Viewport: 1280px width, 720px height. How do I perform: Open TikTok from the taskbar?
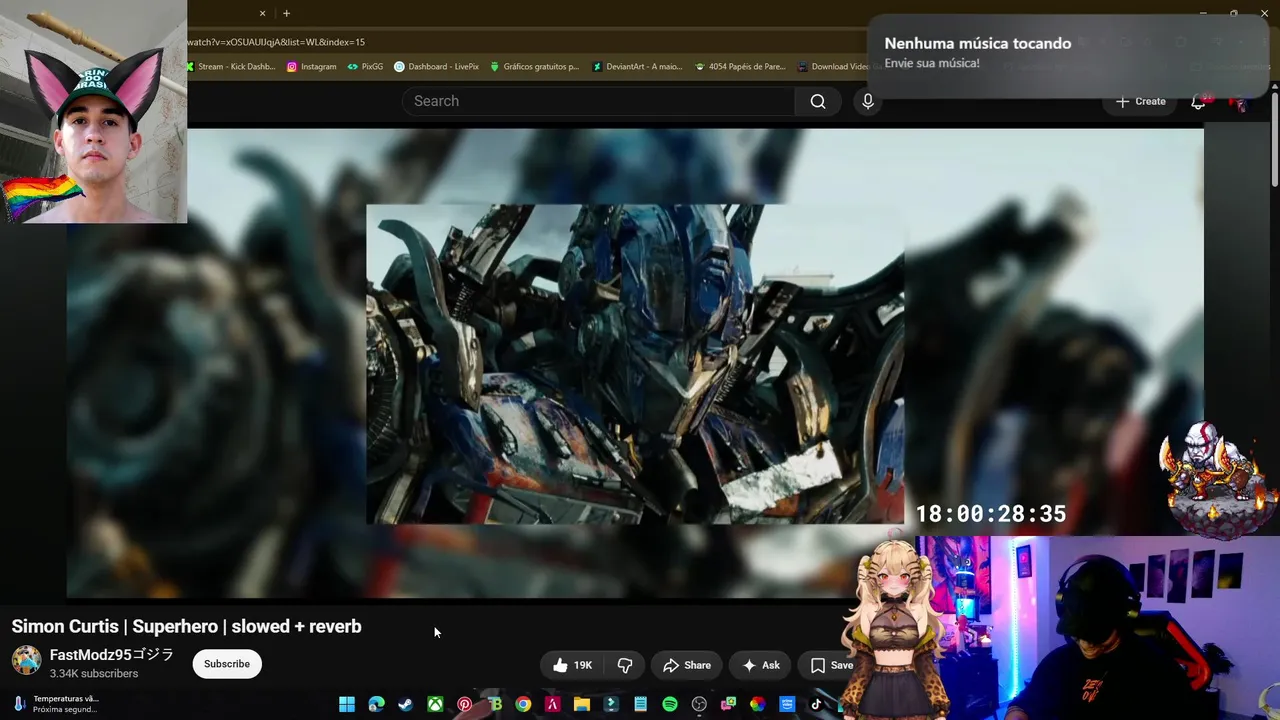pos(816,704)
